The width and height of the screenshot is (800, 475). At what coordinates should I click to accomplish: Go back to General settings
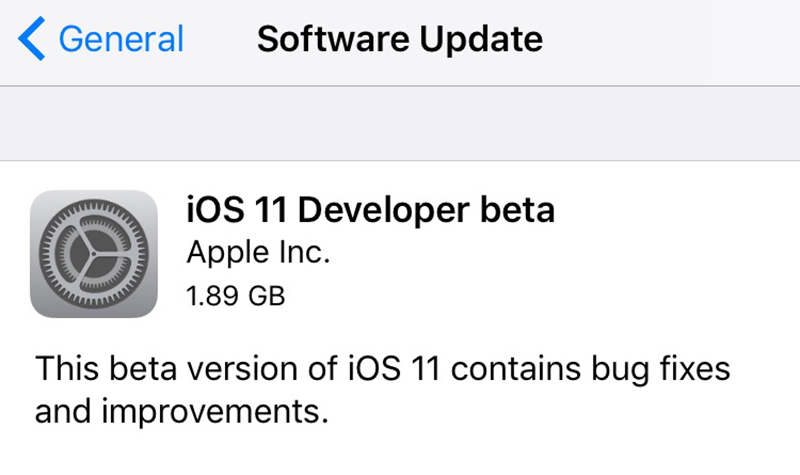pyautogui.click(x=120, y=39)
